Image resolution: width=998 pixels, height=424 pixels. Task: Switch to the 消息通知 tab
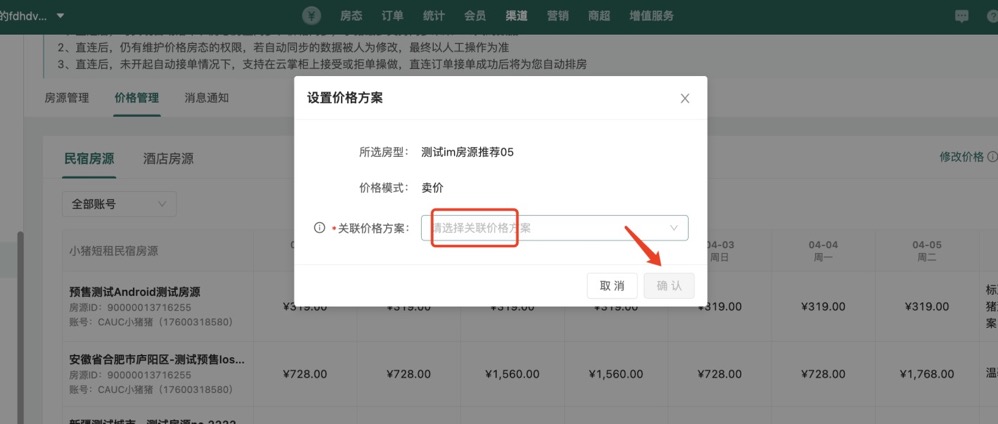click(x=207, y=98)
